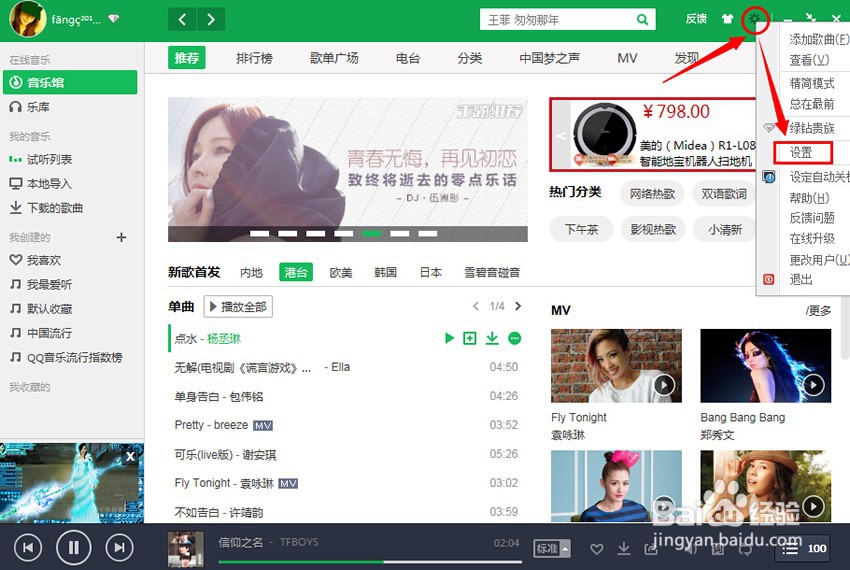Choose 在线升级 in the menu

pos(812,239)
